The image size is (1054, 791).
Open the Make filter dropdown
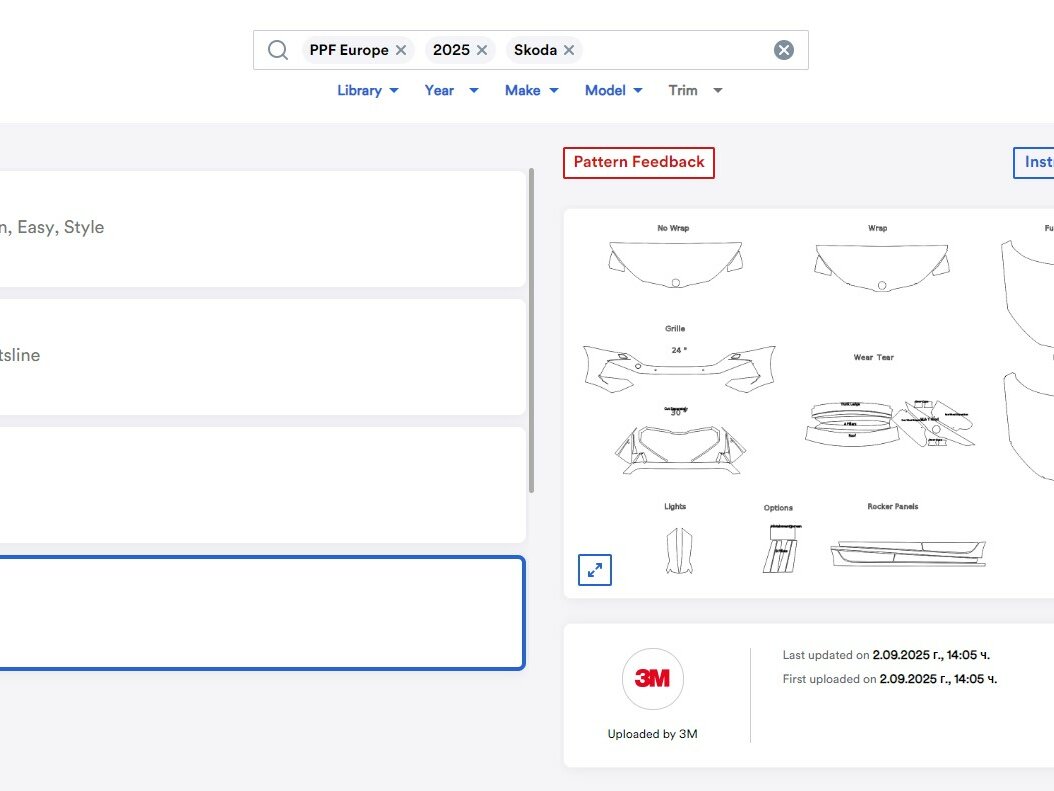[x=531, y=90]
